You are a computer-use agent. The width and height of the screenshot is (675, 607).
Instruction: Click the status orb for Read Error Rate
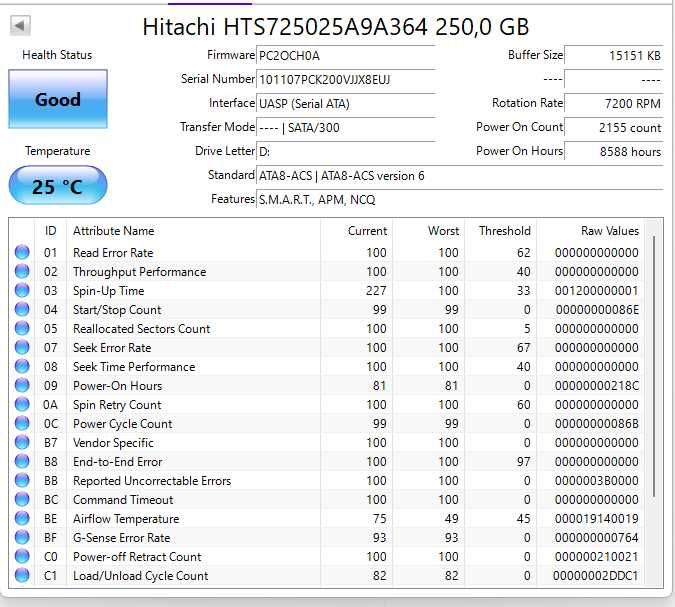[x=22, y=252]
